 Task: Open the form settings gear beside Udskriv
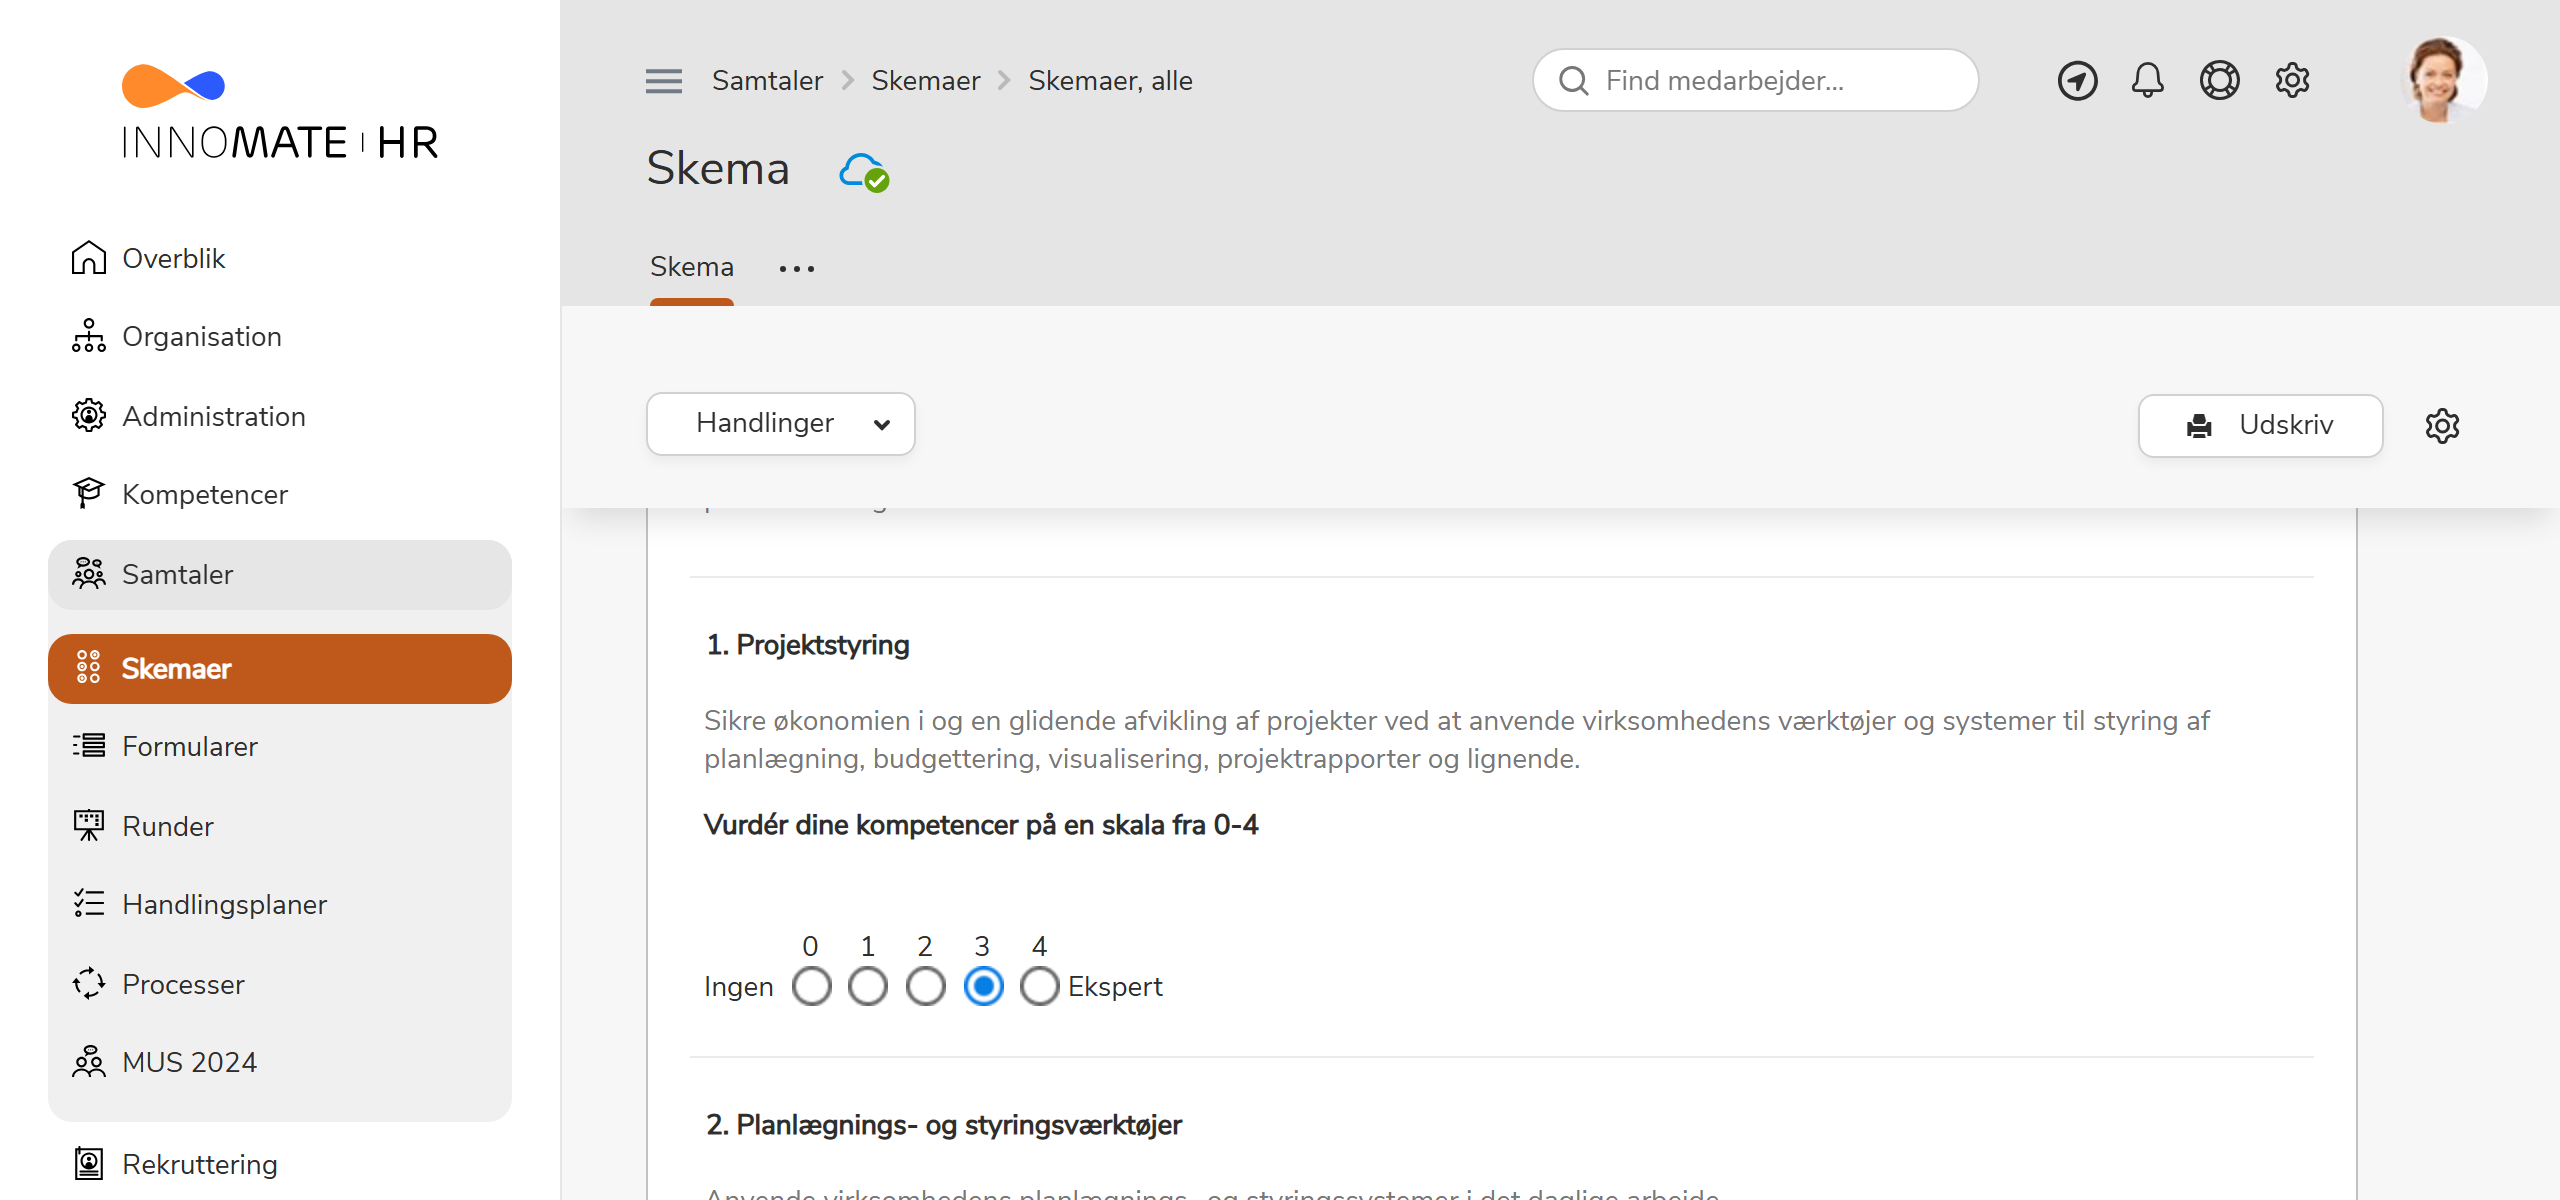tap(2443, 426)
